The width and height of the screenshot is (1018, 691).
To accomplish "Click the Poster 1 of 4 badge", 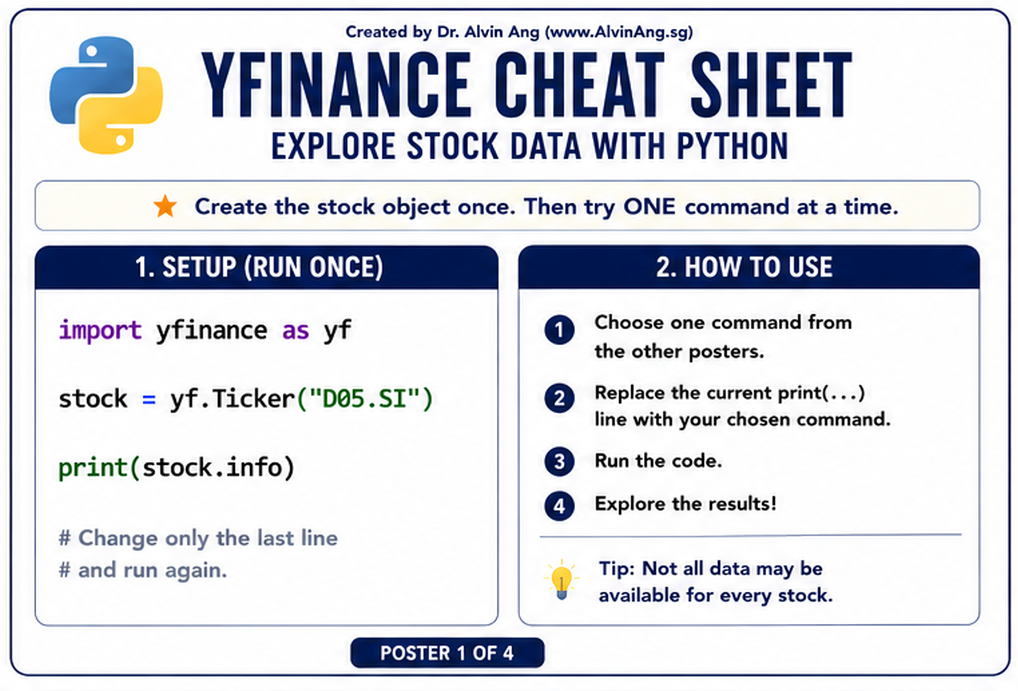I will 447,653.
